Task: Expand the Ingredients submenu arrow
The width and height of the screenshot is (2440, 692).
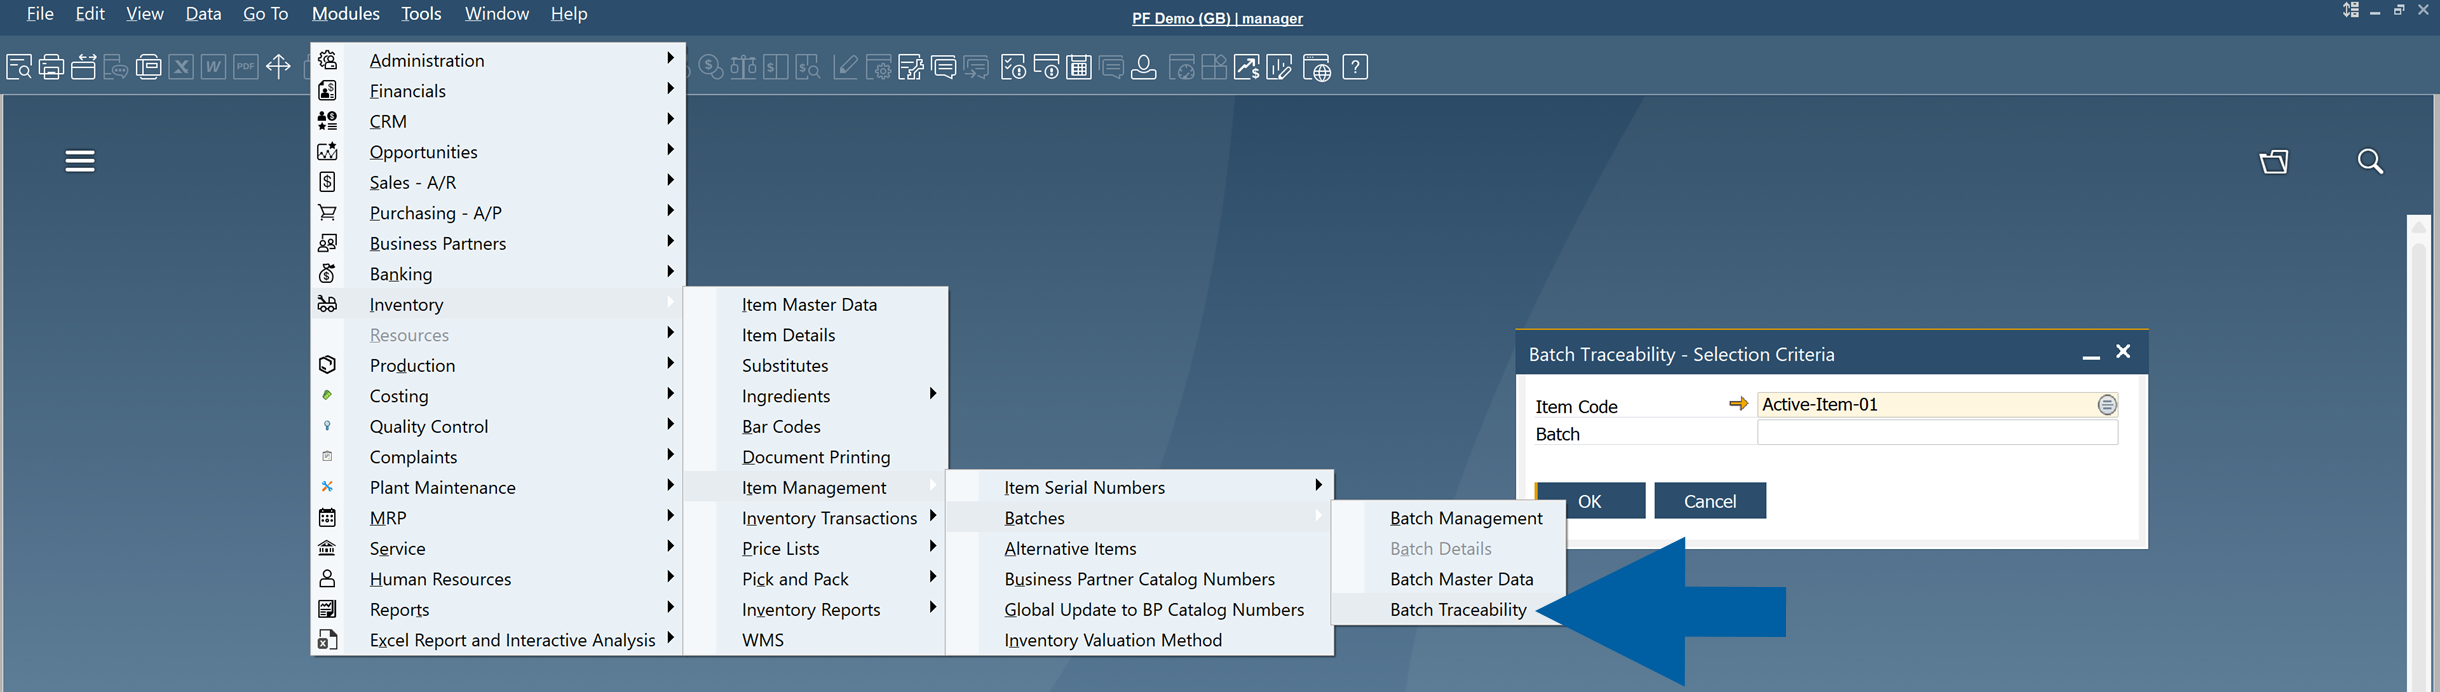Action: [x=932, y=394]
